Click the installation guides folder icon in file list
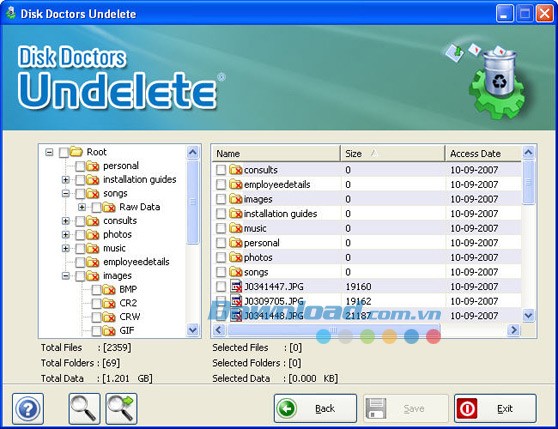 tap(236, 213)
